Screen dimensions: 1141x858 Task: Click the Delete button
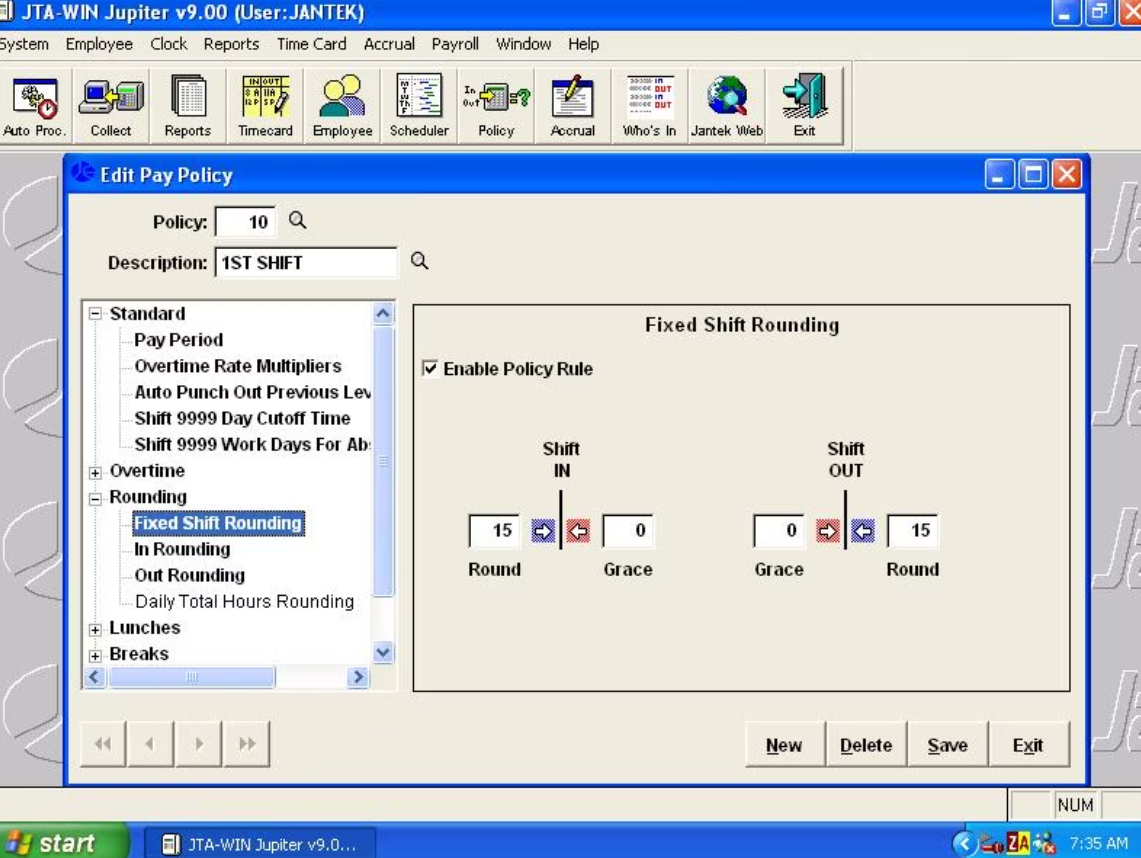(x=866, y=744)
